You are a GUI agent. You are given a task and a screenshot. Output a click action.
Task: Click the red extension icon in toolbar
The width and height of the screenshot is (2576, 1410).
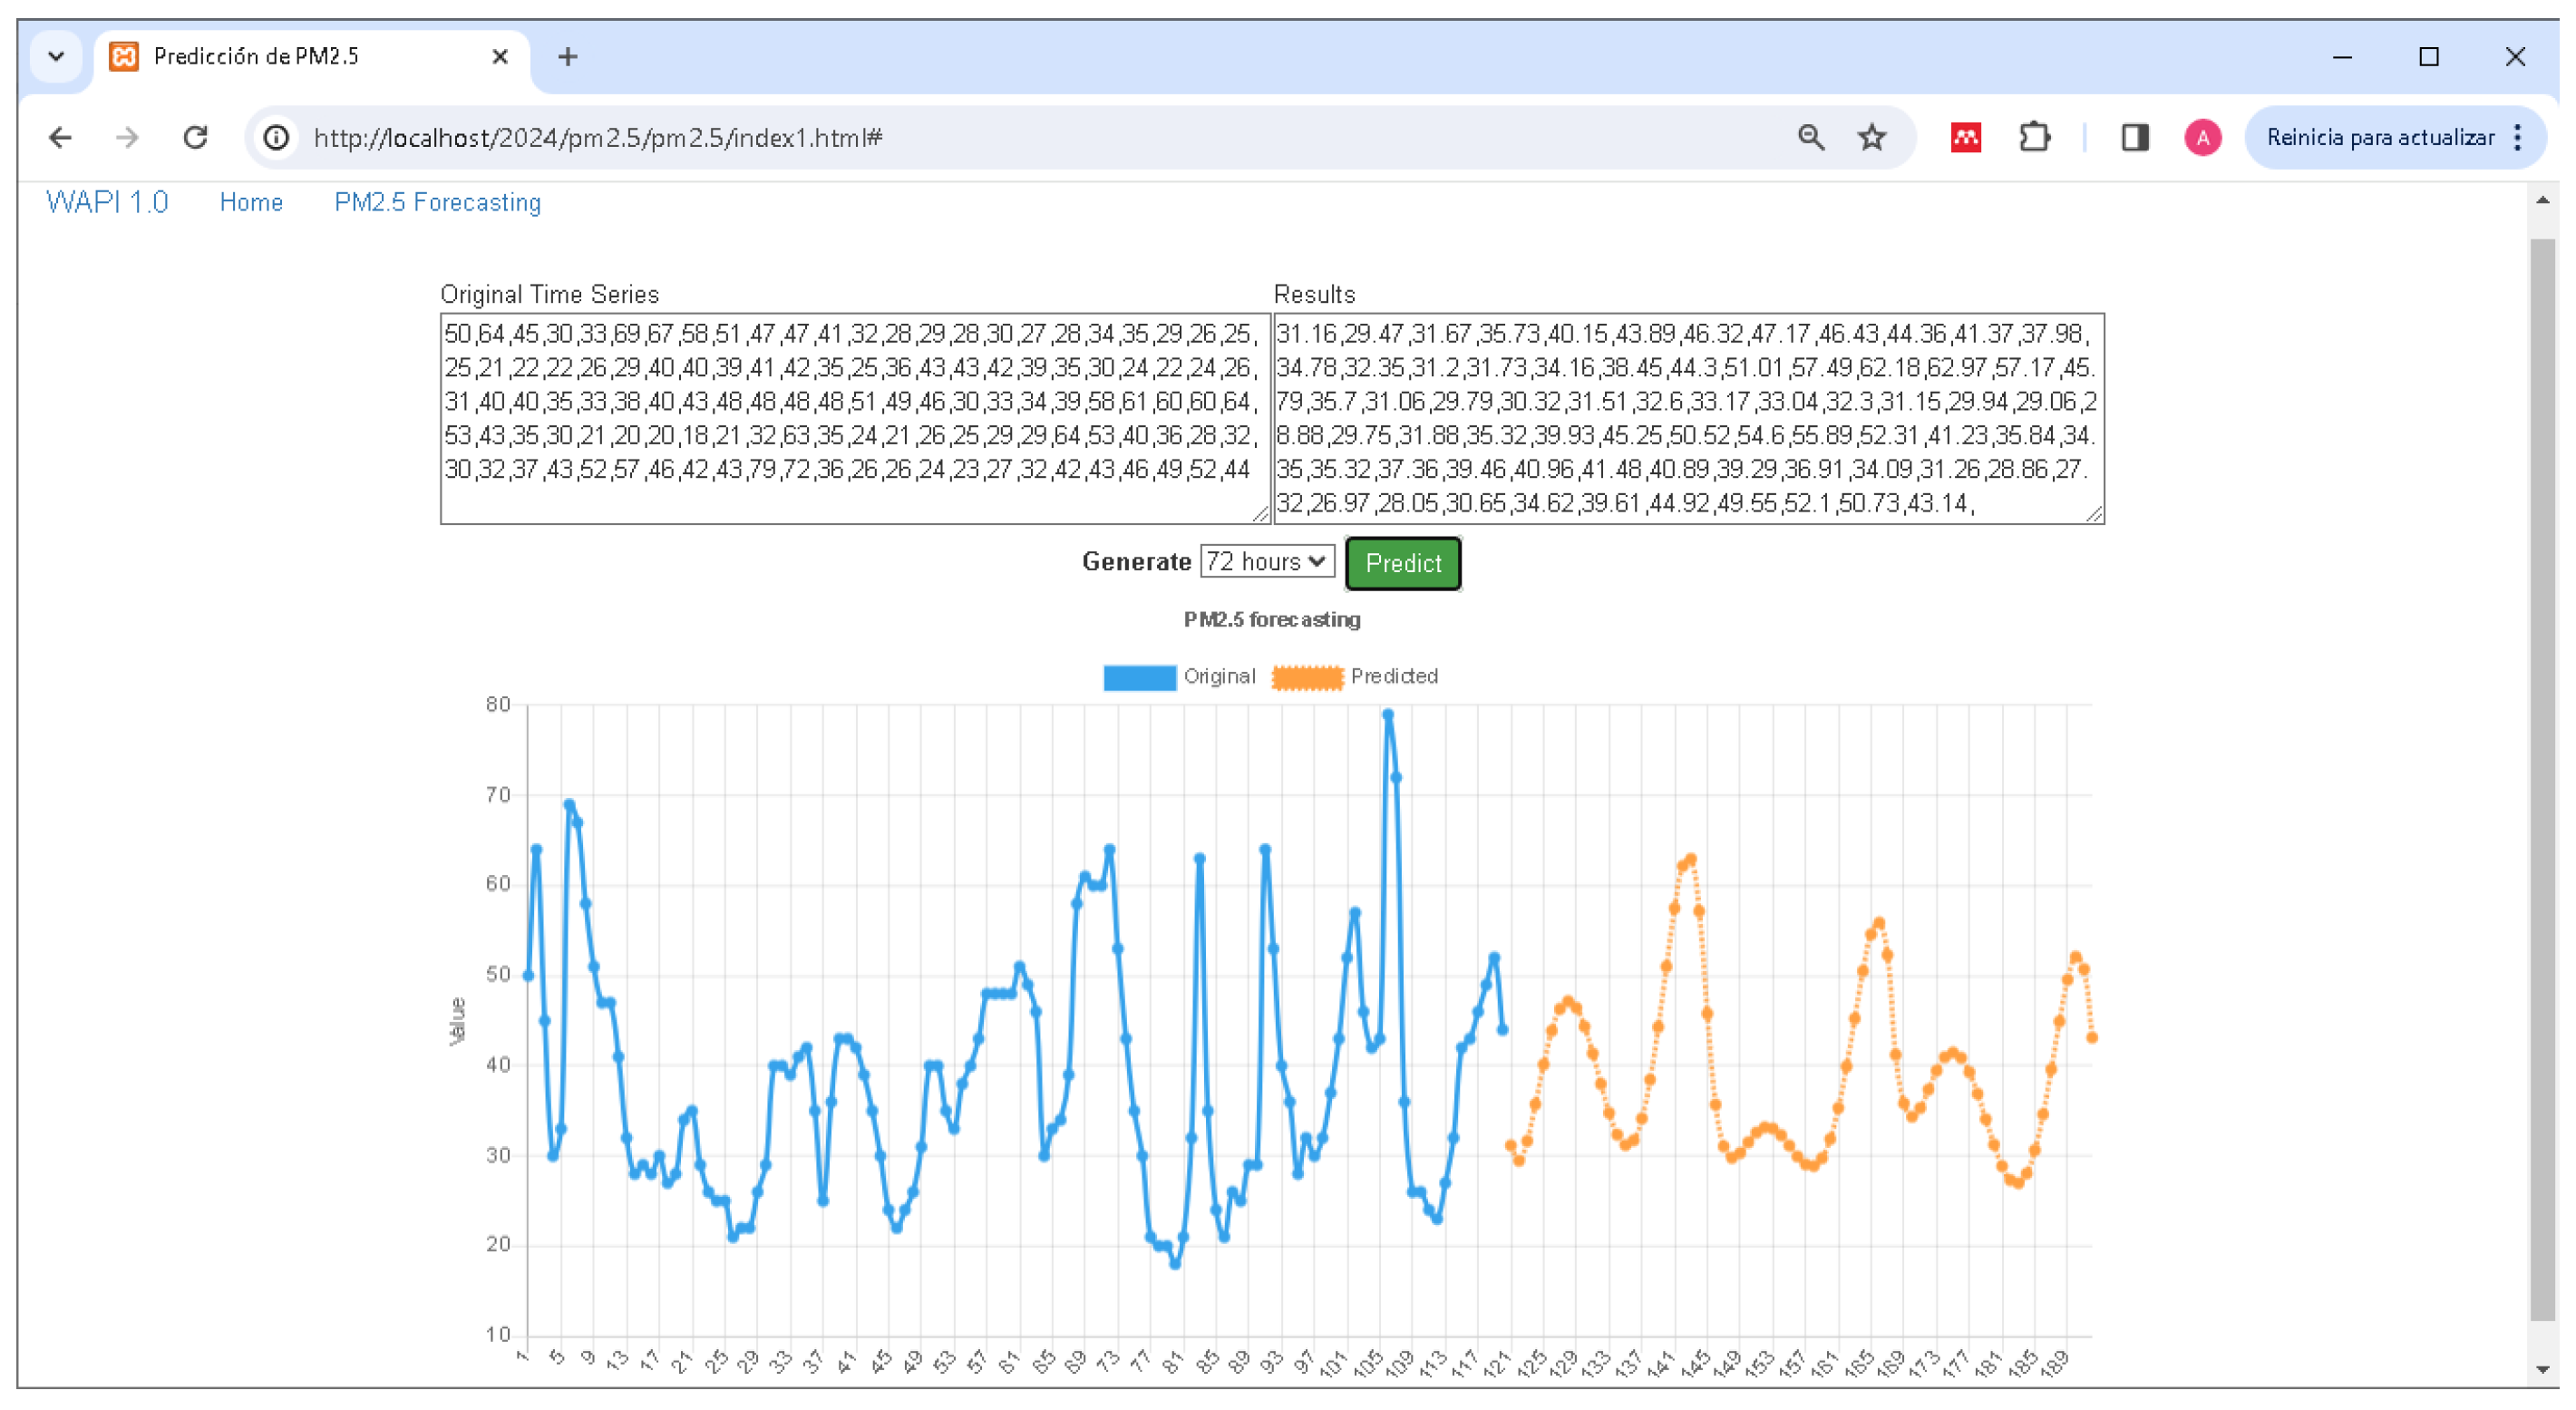pyautogui.click(x=1966, y=137)
